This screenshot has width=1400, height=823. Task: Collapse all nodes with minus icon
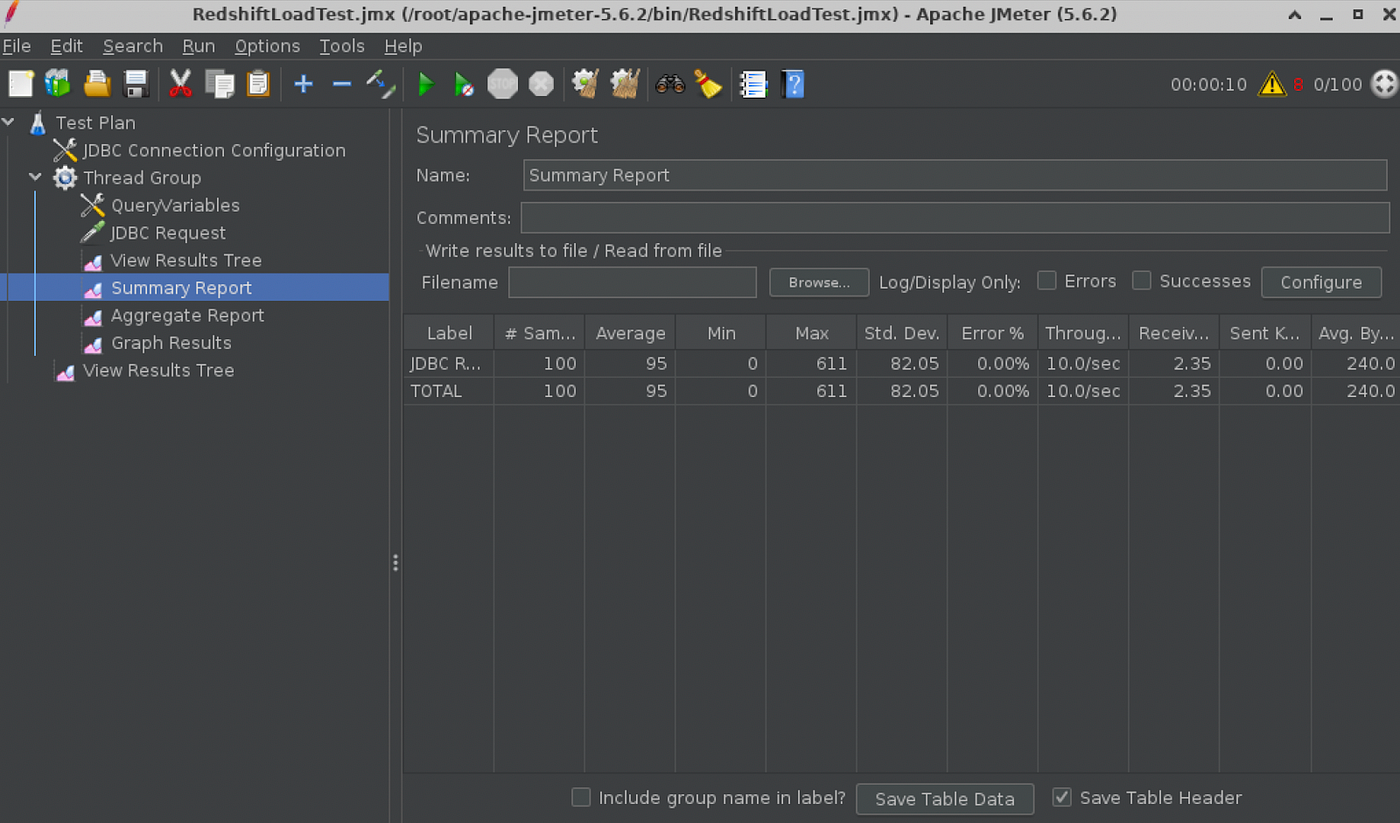point(342,84)
